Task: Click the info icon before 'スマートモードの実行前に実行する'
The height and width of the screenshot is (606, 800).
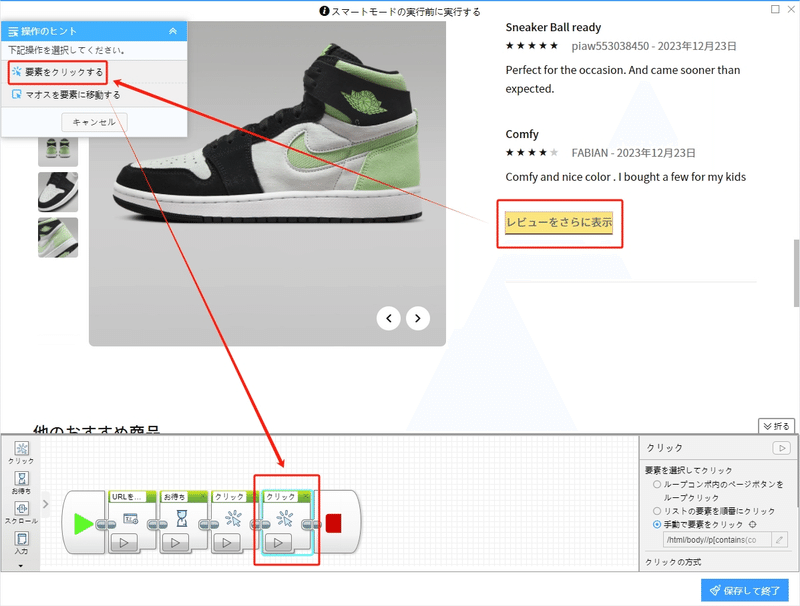Action: [324, 11]
